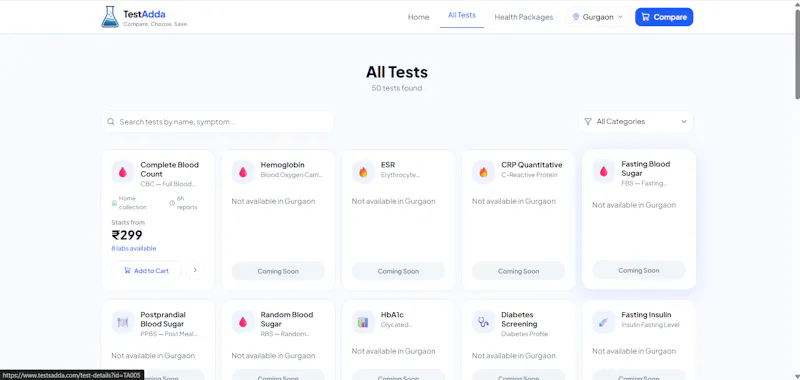Open the ESR test title
Viewport: 800px width, 380px height.
[x=388, y=165]
